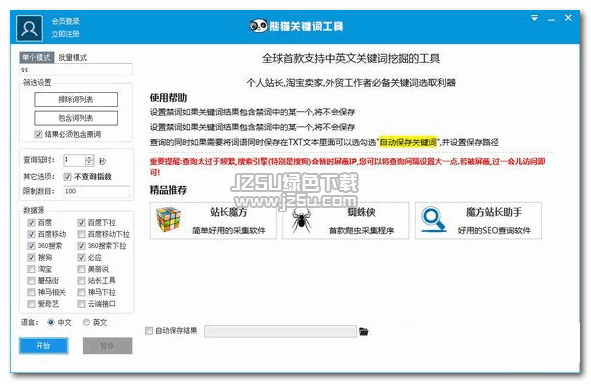The width and height of the screenshot is (591, 384).
Task: Uncheck the 必应 data source
Action: coord(81,258)
